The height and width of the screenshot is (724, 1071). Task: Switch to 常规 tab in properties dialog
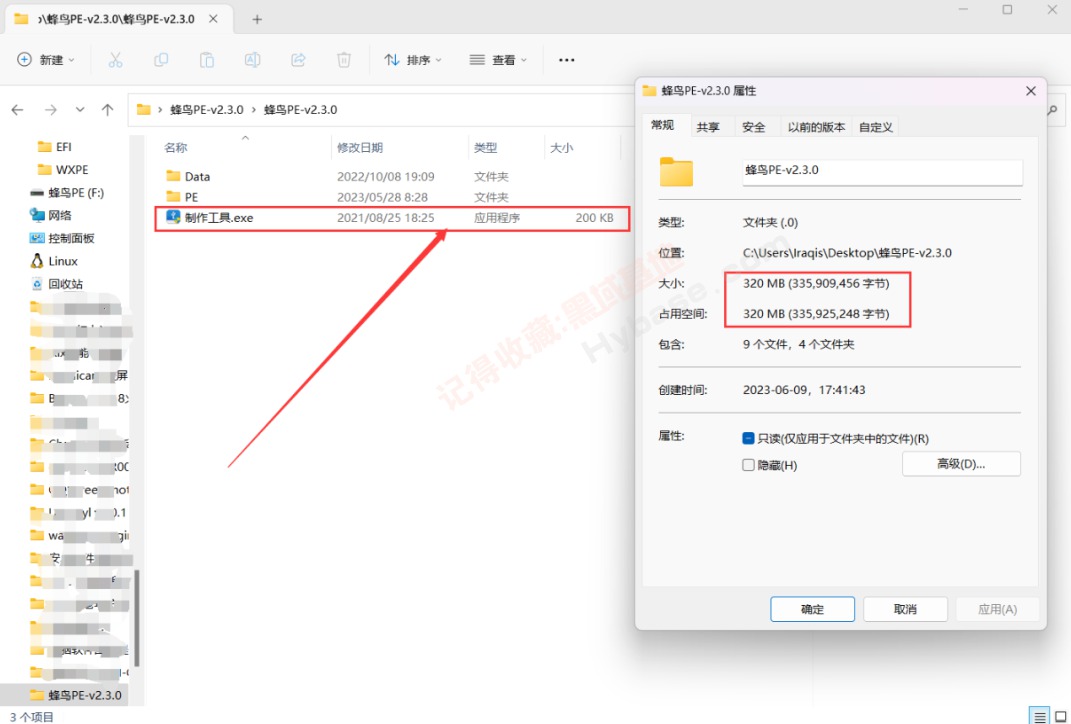663,125
